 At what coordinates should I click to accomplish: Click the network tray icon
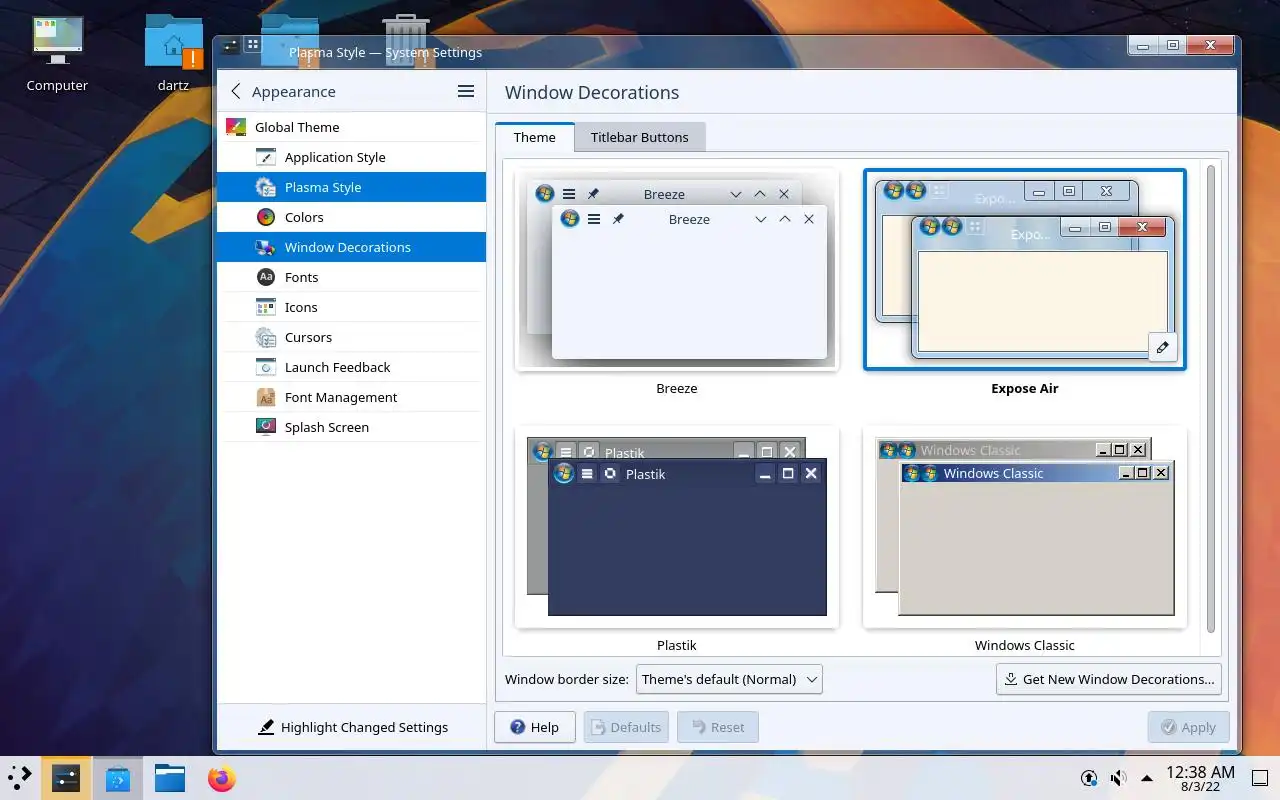point(1089,778)
